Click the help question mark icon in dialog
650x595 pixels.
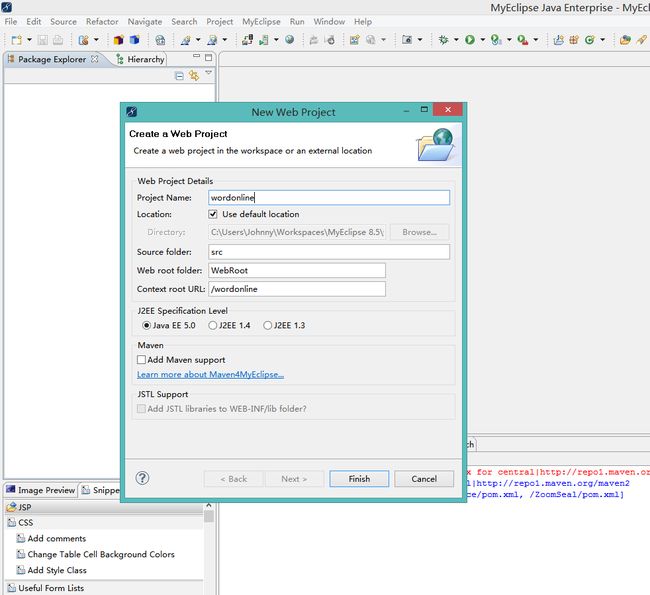(142, 478)
